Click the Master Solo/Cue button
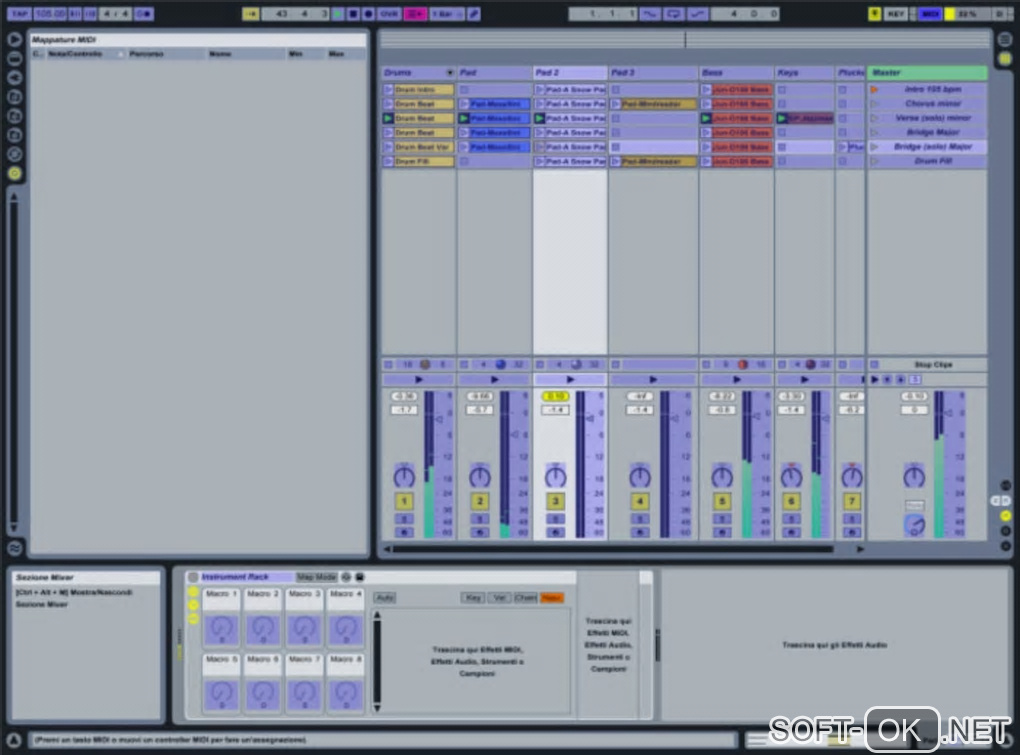Image resolution: width=1020 pixels, height=755 pixels. 914,505
